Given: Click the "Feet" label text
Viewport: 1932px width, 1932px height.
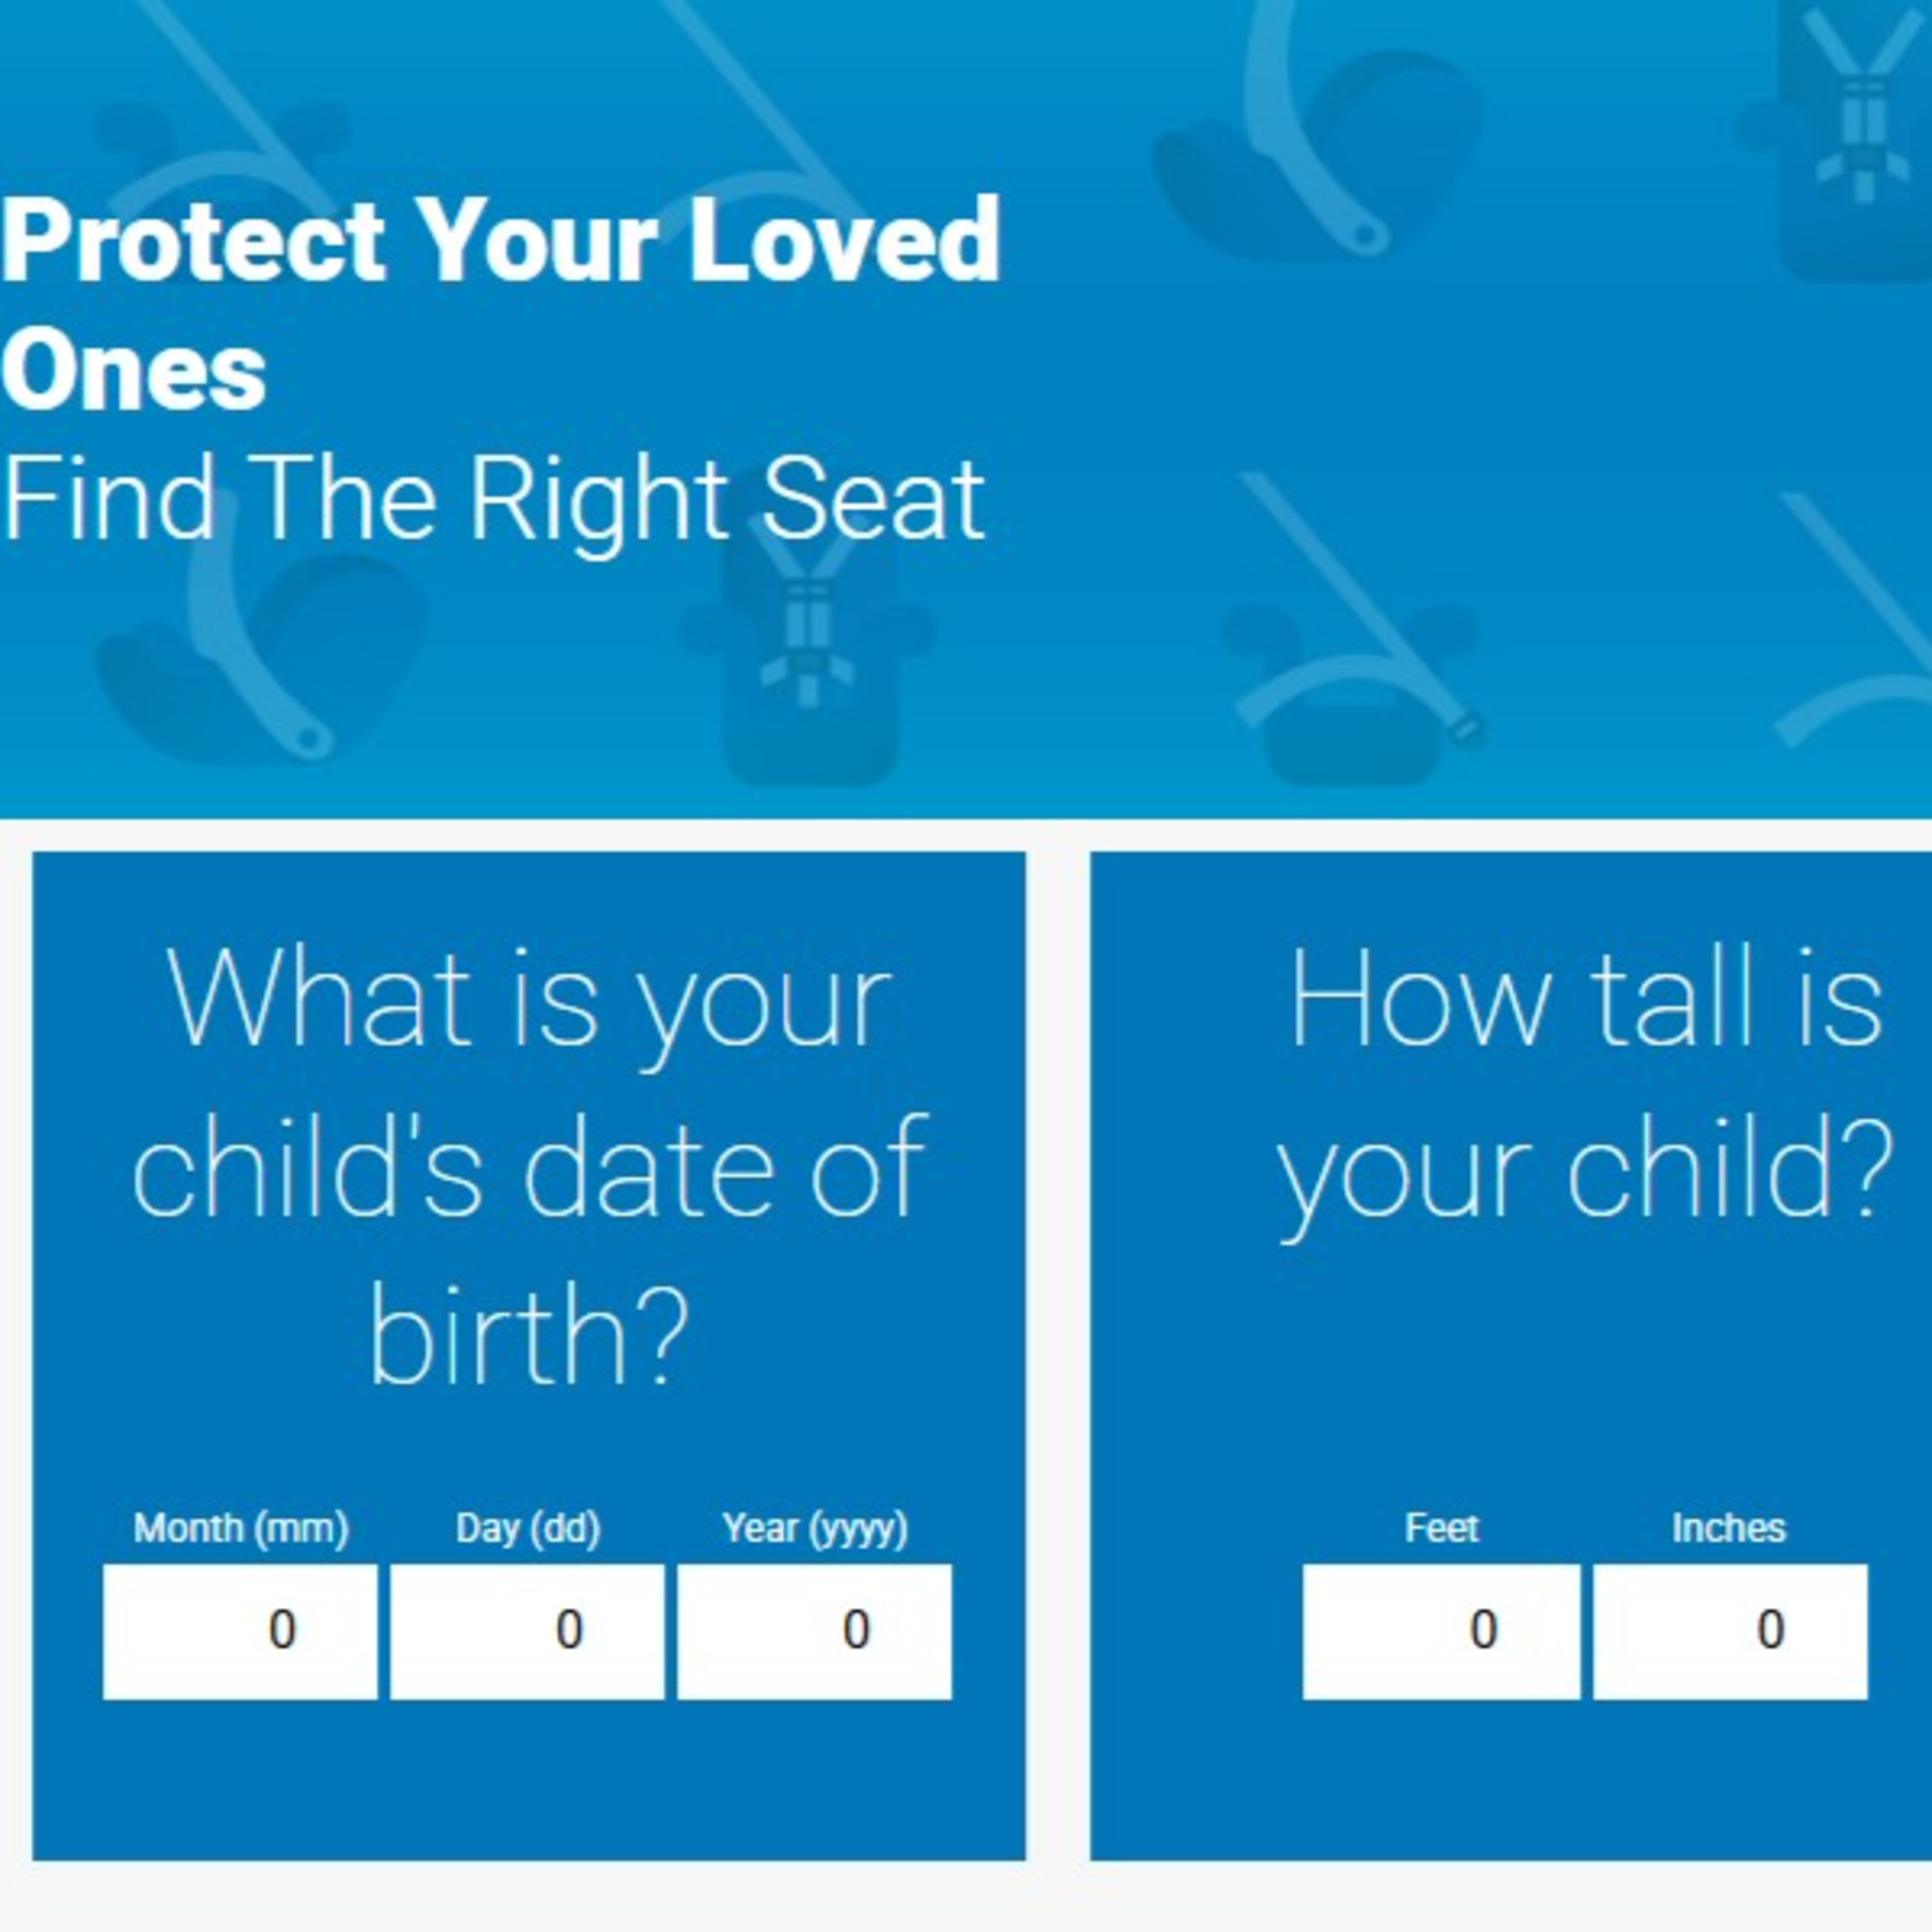Looking at the screenshot, I should (1440, 1528).
